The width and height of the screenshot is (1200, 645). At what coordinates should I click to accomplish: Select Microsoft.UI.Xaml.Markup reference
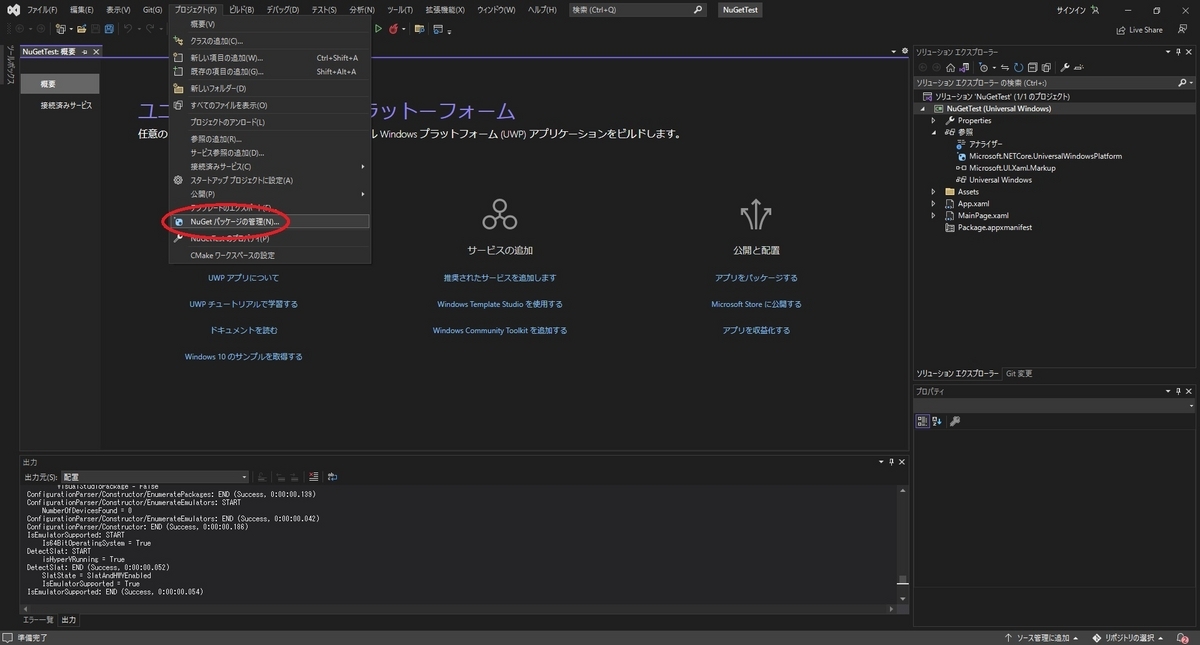click(x=1012, y=168)
